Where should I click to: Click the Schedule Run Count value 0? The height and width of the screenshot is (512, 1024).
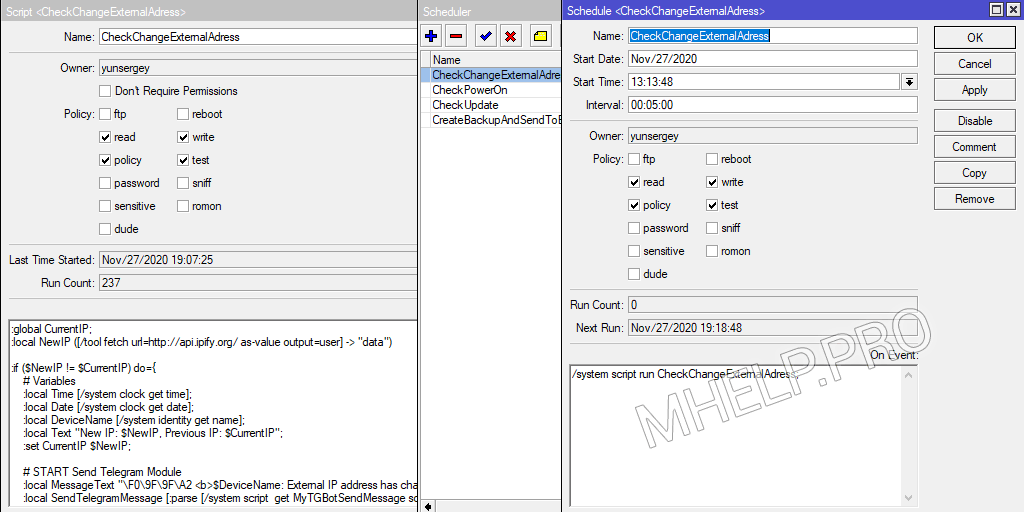773,305
